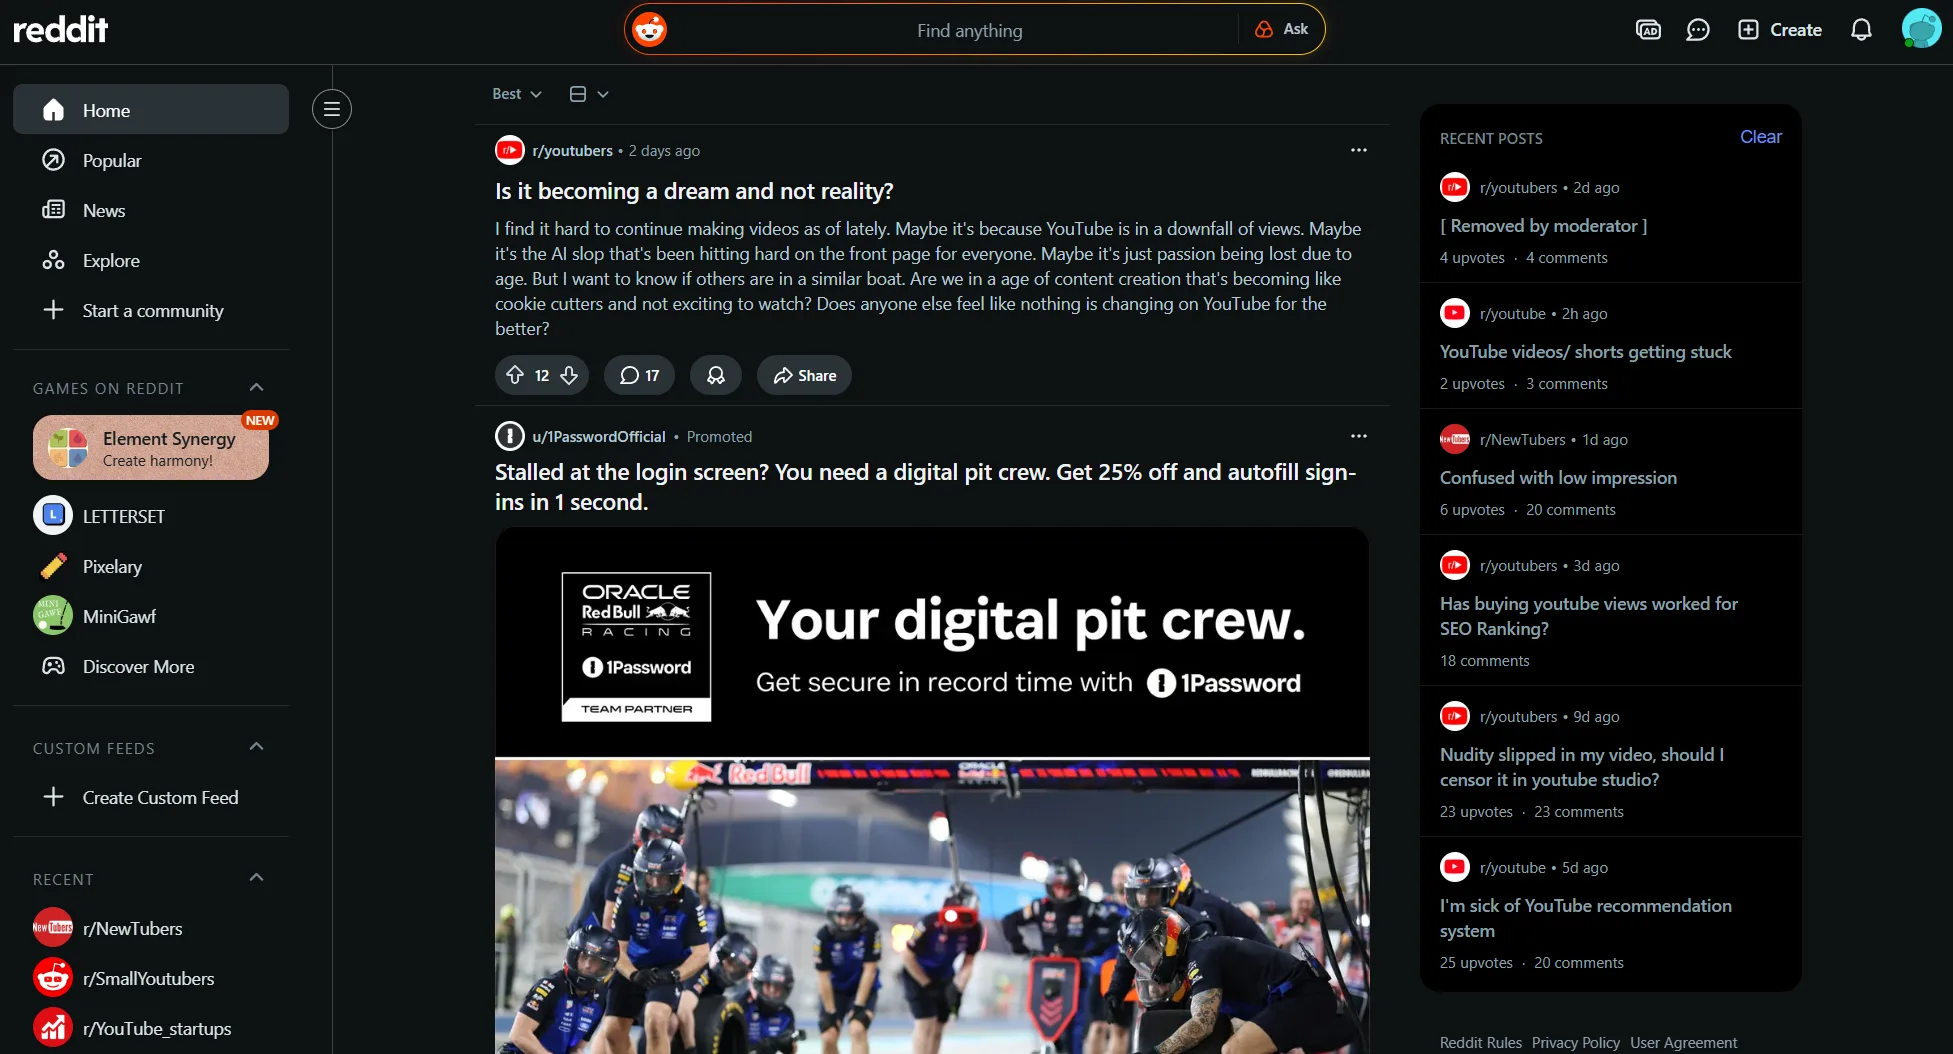Open the 1Password pit crew ad image
The height and width of the screenshot is (1054, 1953).
932,790
